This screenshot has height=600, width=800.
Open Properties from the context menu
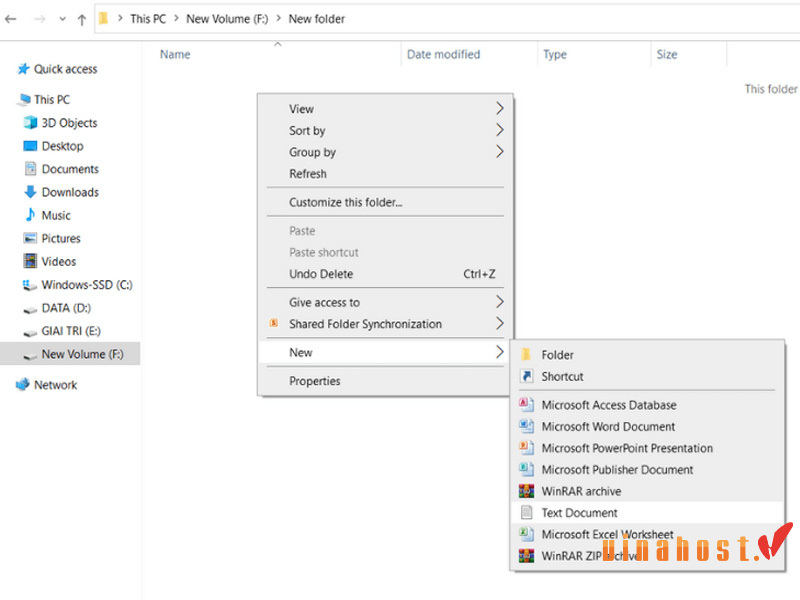coord(385,381)
